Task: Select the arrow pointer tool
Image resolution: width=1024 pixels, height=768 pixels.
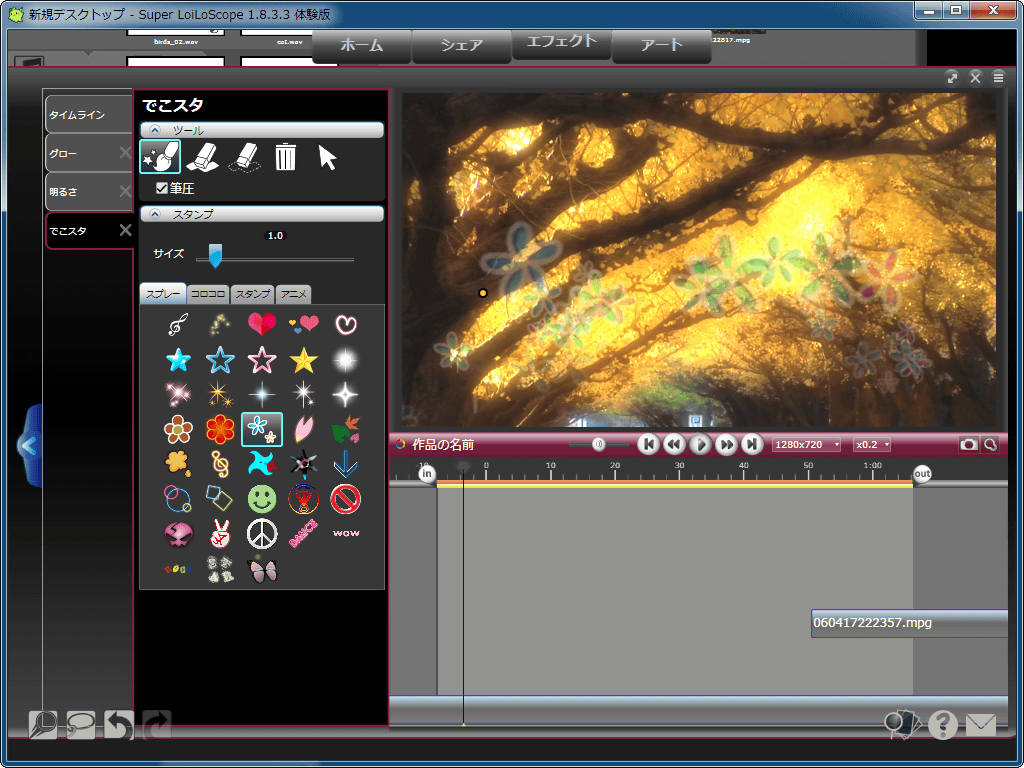Action: 327,157
